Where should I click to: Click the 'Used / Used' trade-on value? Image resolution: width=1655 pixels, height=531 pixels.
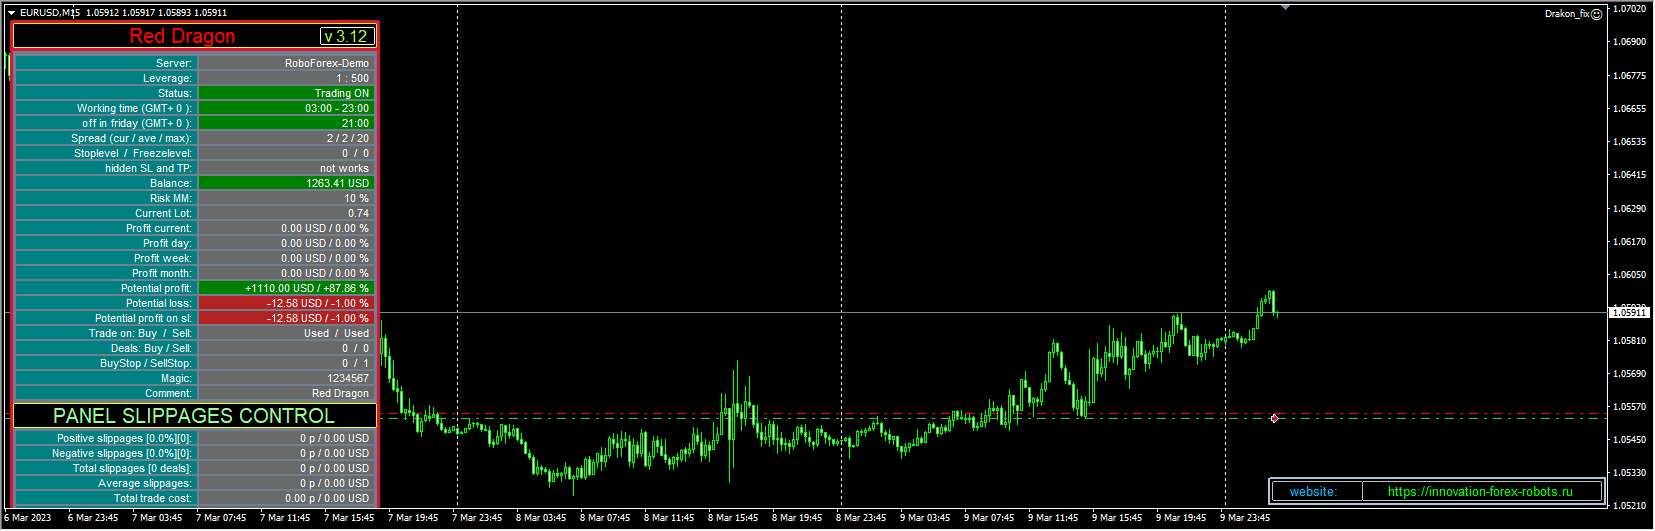pyautogui.click(x=285, y=333)
